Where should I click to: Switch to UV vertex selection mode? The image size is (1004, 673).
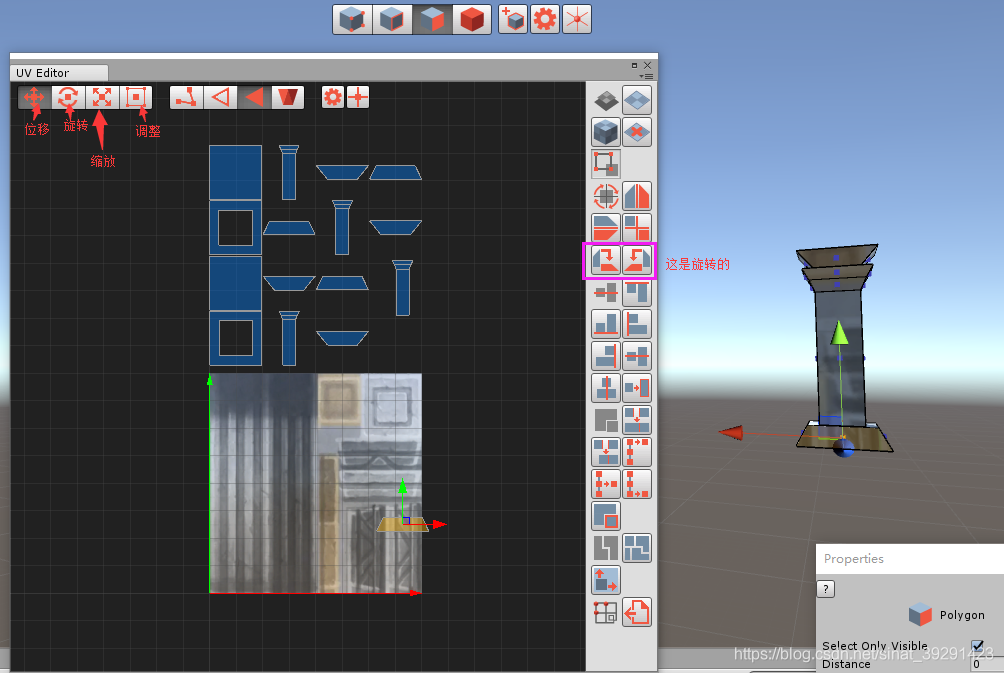[x=186, y=97]
